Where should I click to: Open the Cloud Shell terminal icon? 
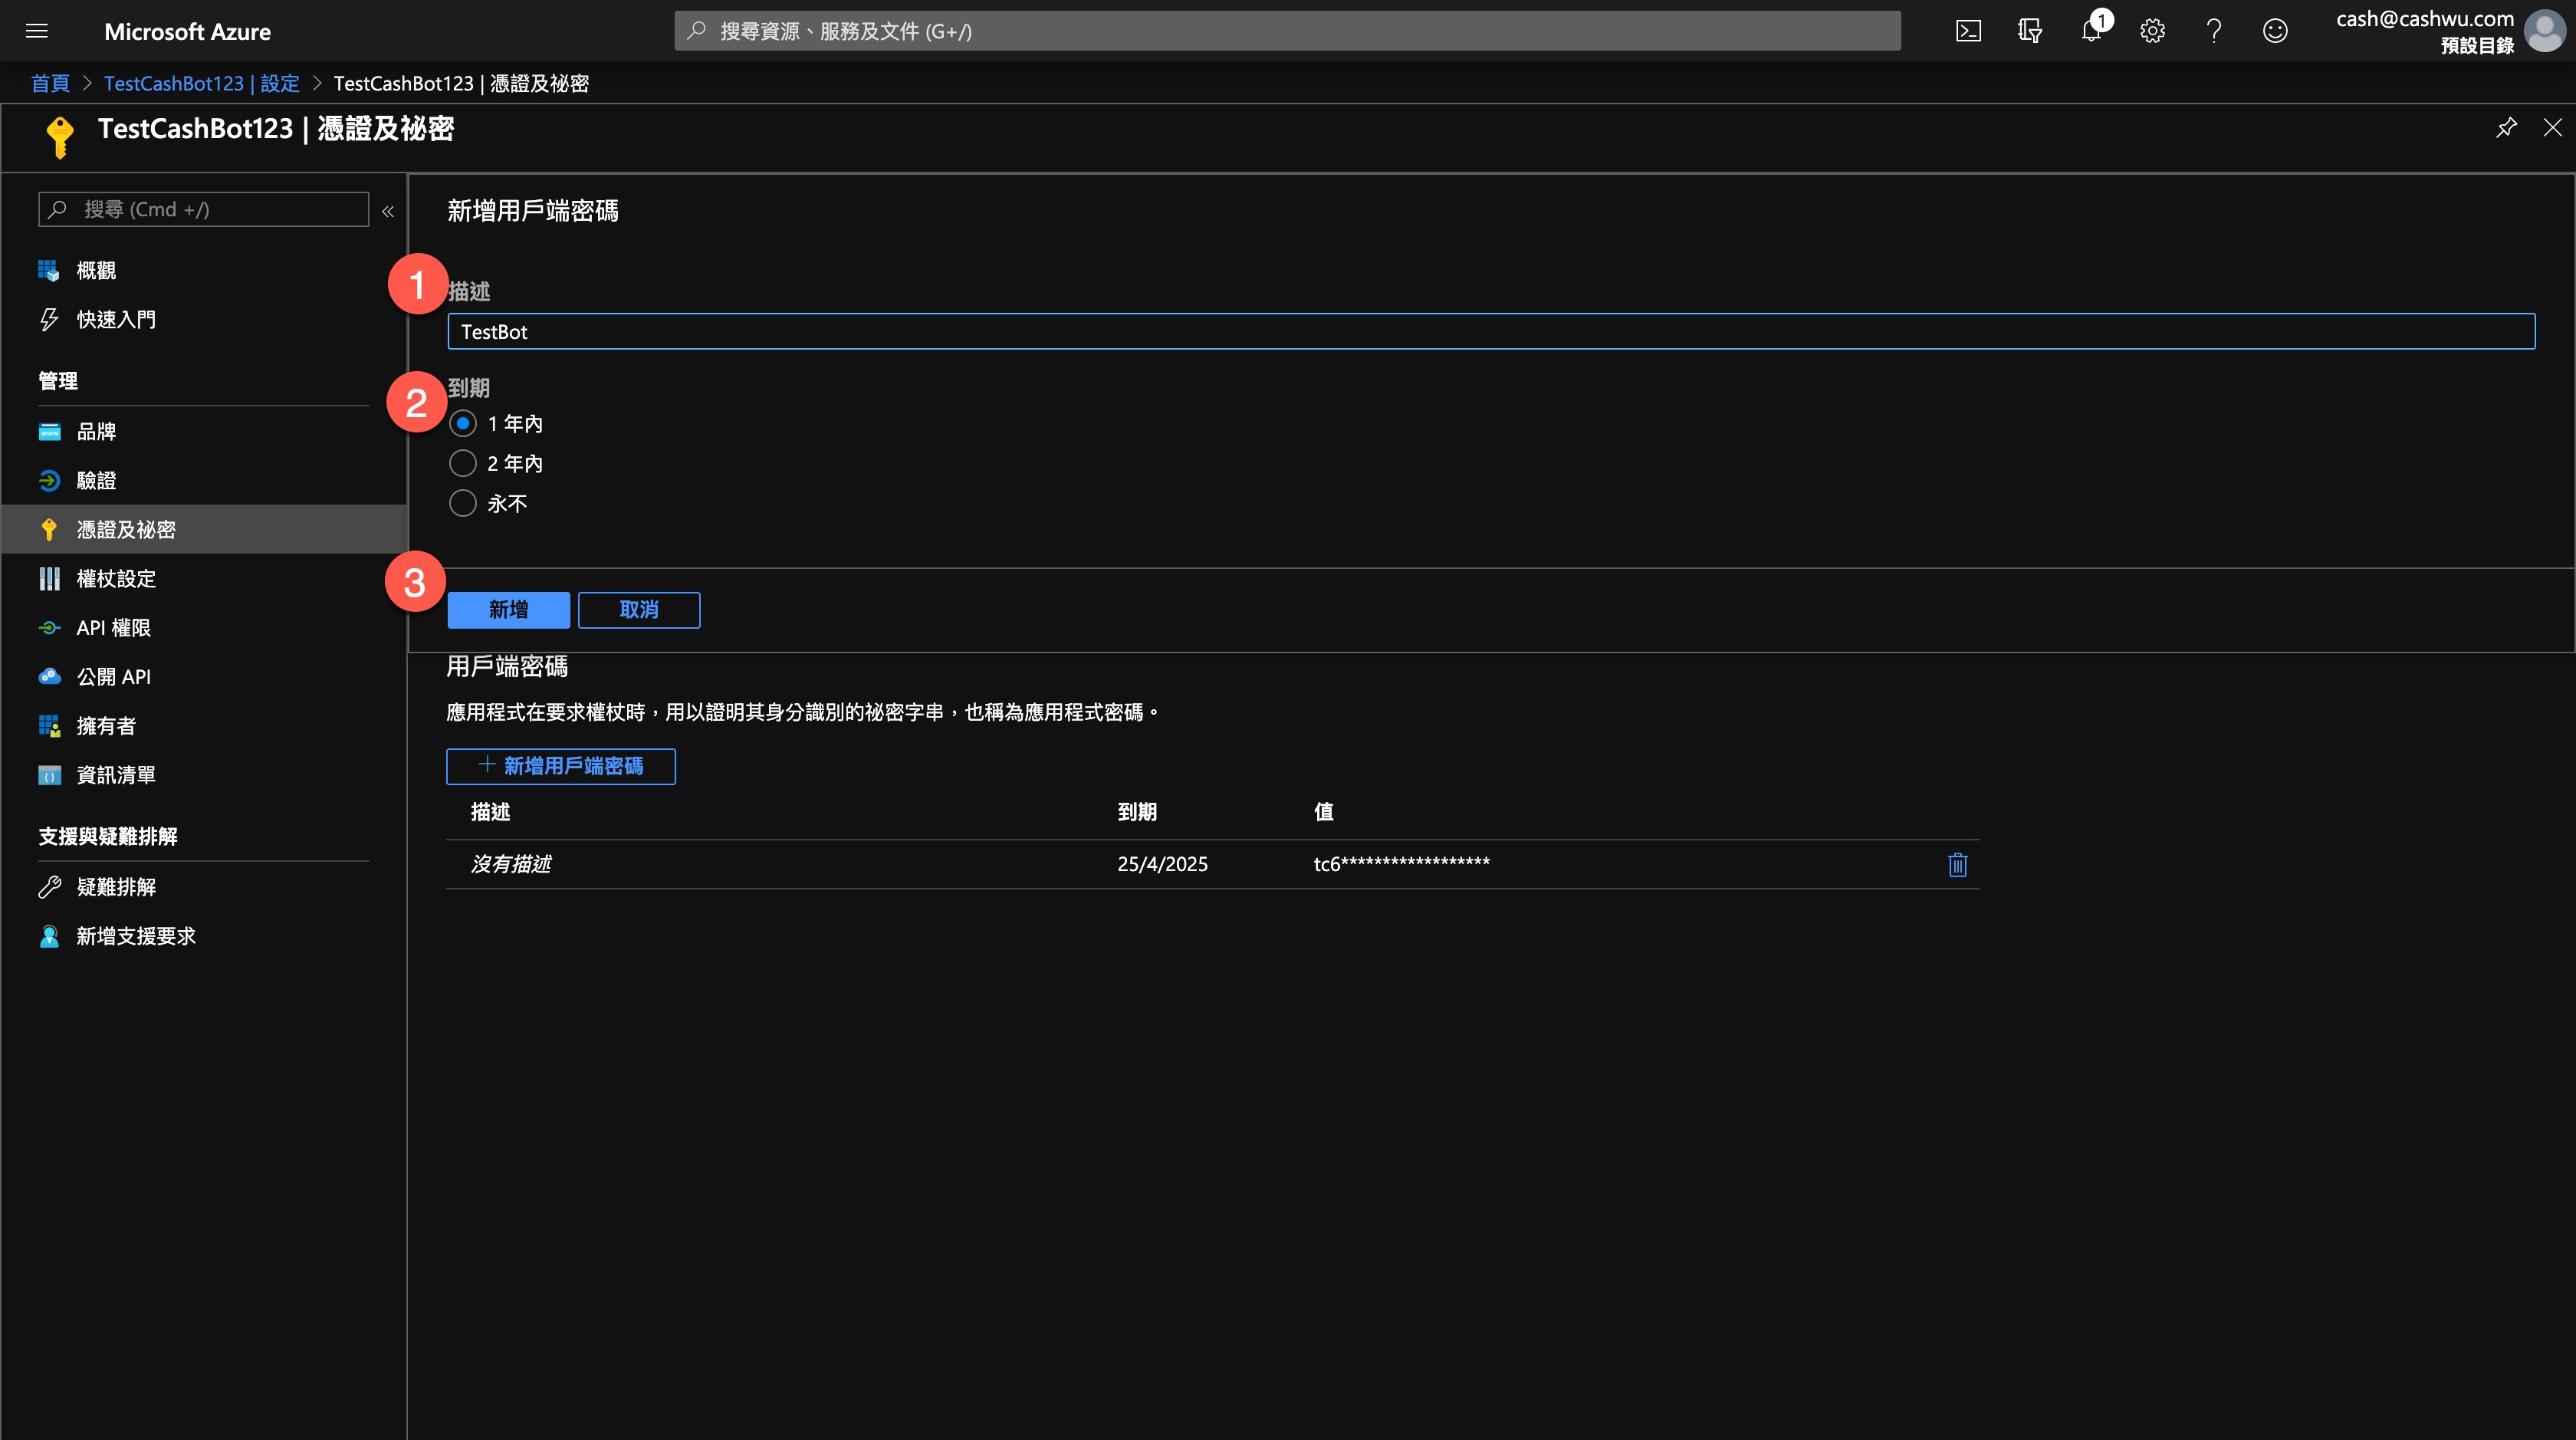tap(1968, 31)
